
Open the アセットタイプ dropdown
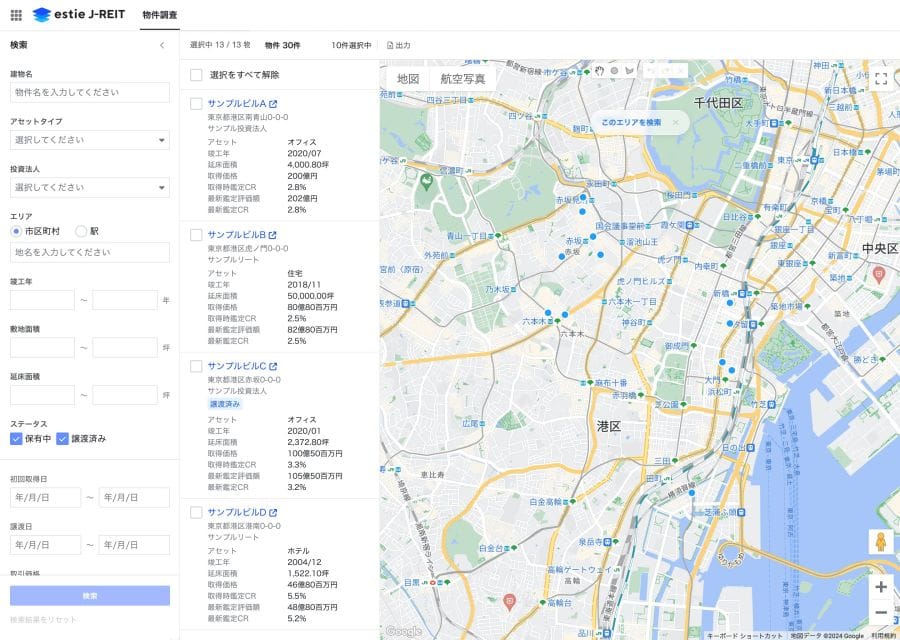click(x=90, y=140)
